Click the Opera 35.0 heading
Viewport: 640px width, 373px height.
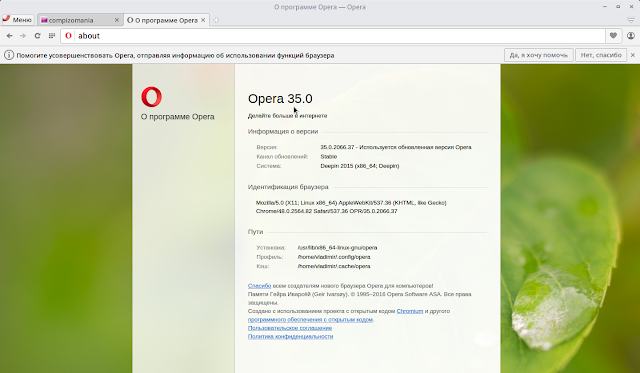click(280, 99)
